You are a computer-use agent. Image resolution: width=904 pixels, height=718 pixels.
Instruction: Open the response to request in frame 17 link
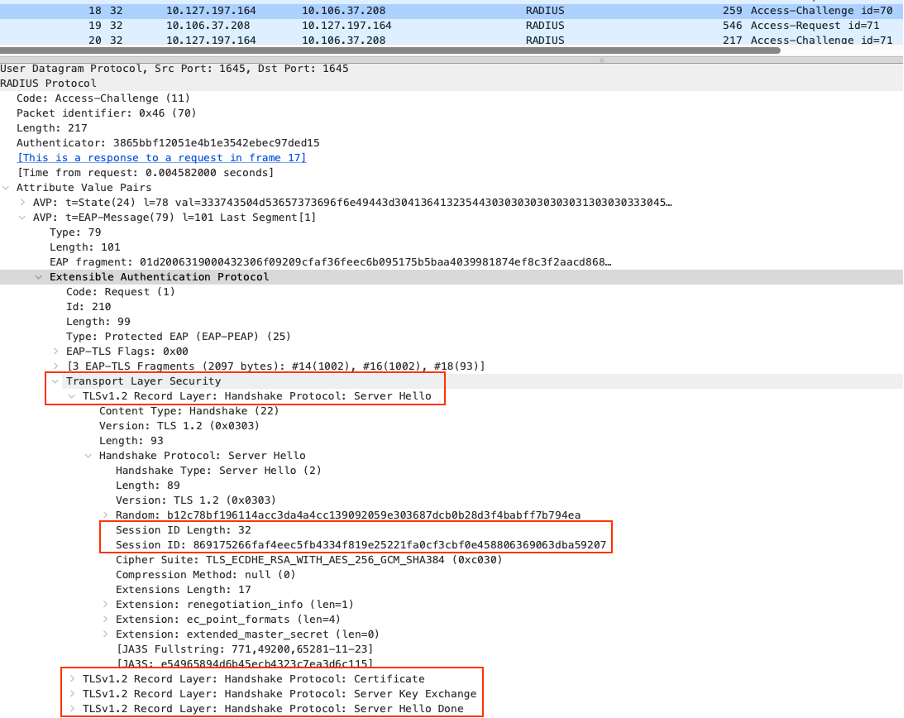click(161, 157)
